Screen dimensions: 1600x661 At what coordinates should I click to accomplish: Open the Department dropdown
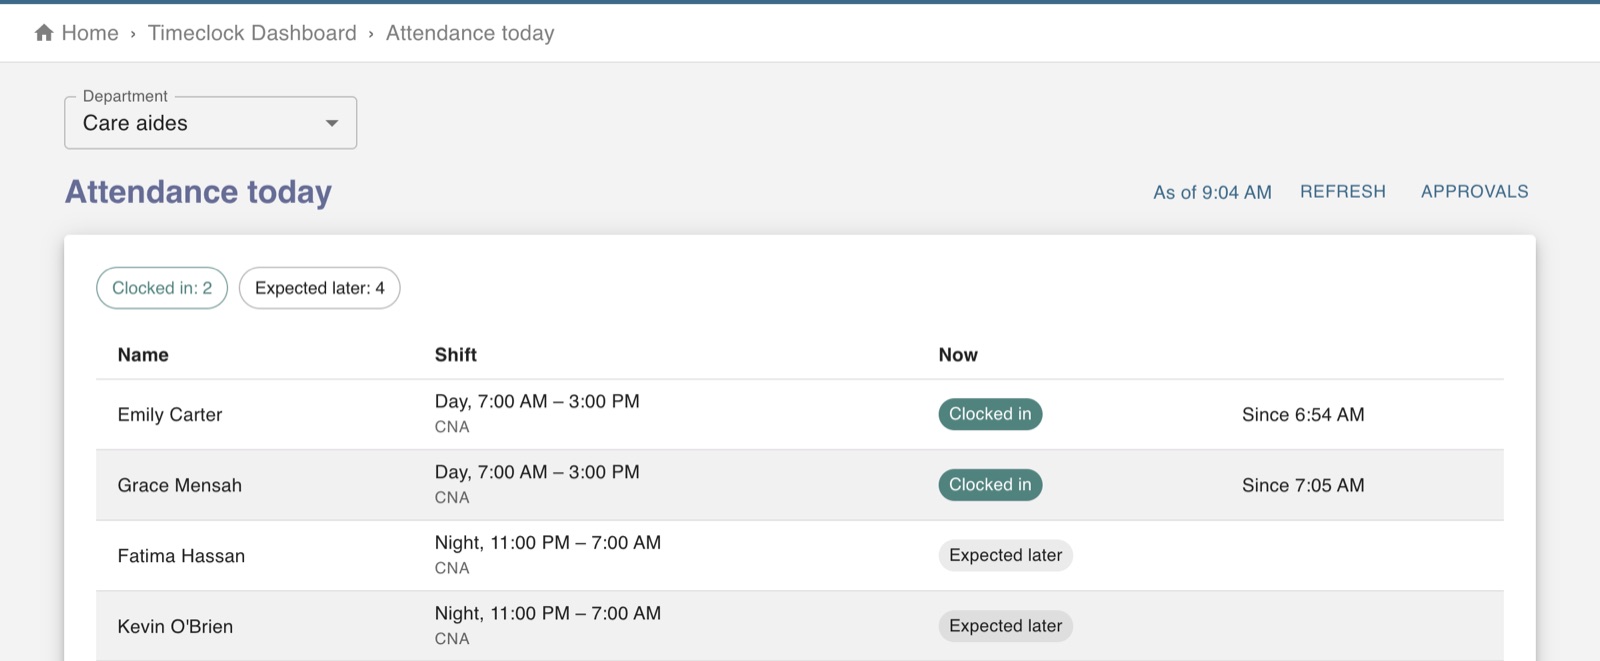(x=211, y=123)
